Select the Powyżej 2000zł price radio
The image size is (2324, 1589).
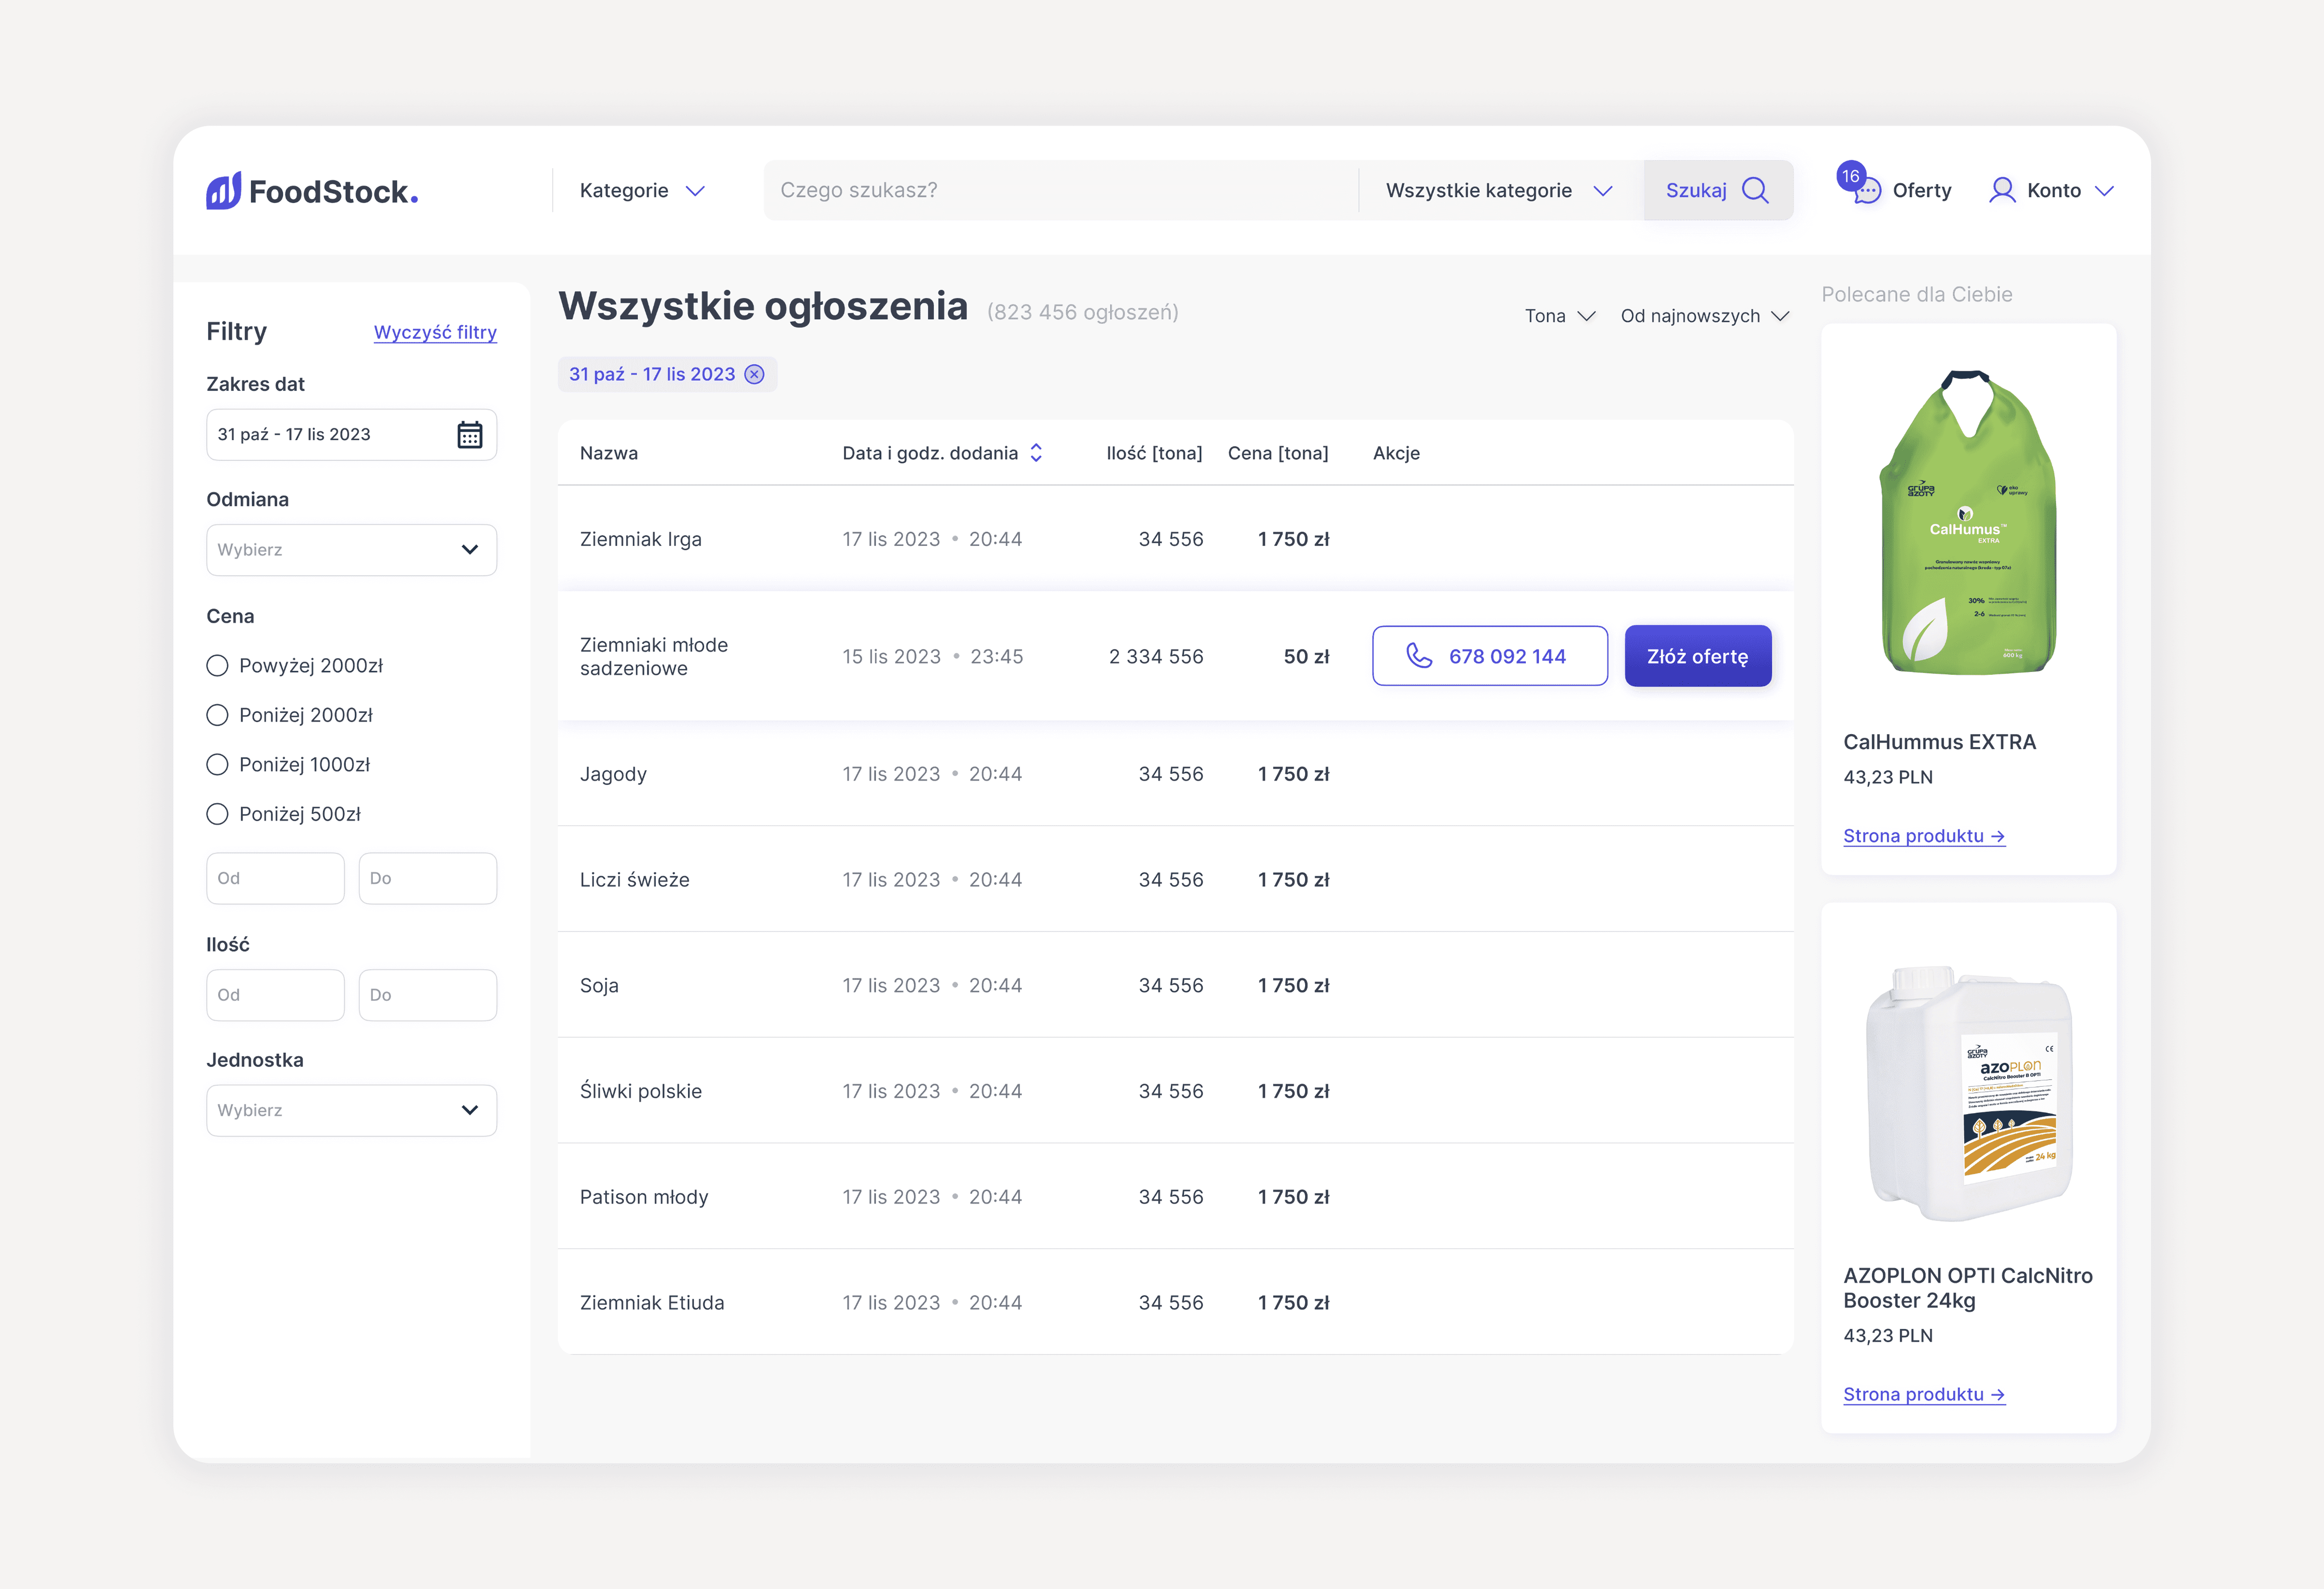217,666
